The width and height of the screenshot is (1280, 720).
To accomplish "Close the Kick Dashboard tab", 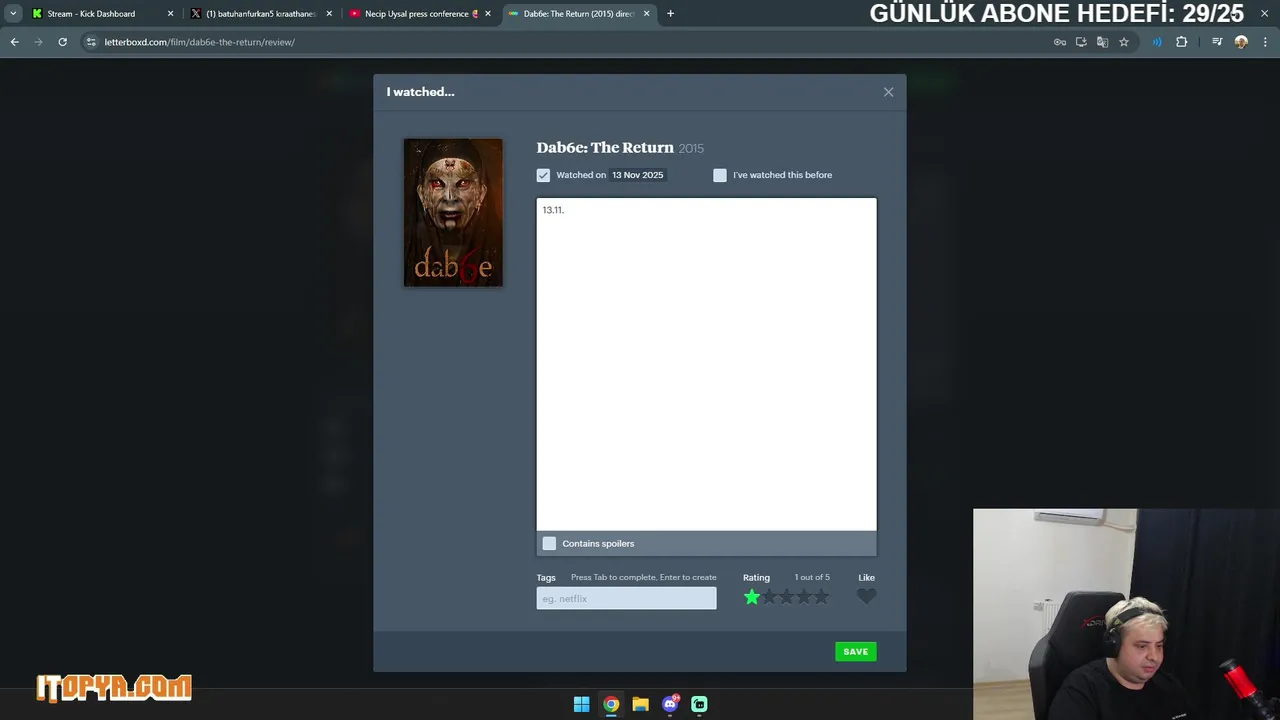I will (170, 14).
